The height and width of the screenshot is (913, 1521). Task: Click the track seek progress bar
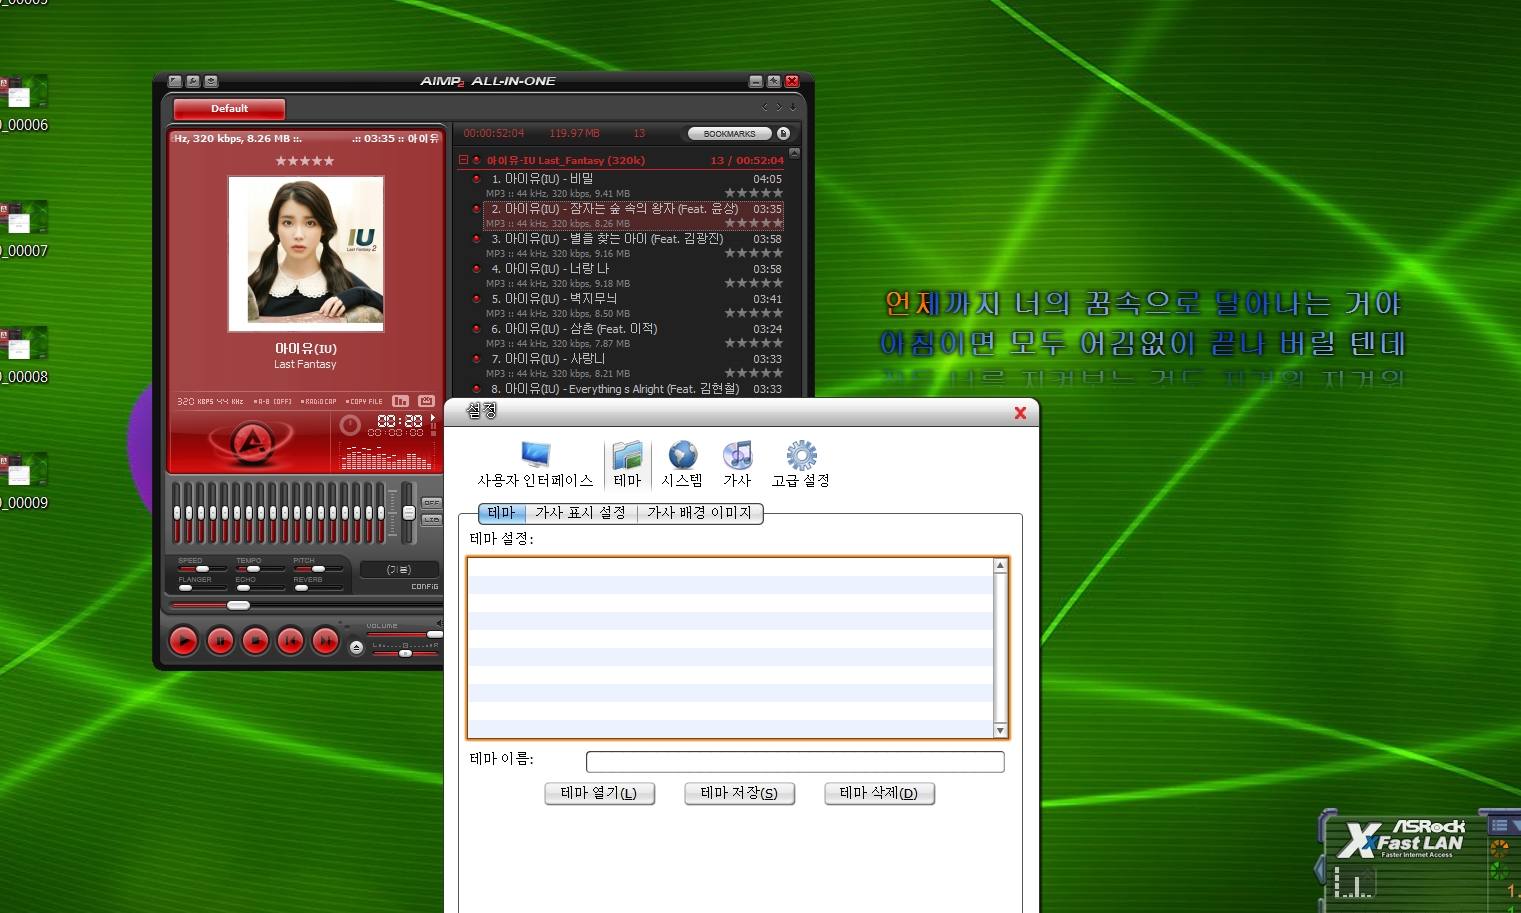[x=305, y=605]
